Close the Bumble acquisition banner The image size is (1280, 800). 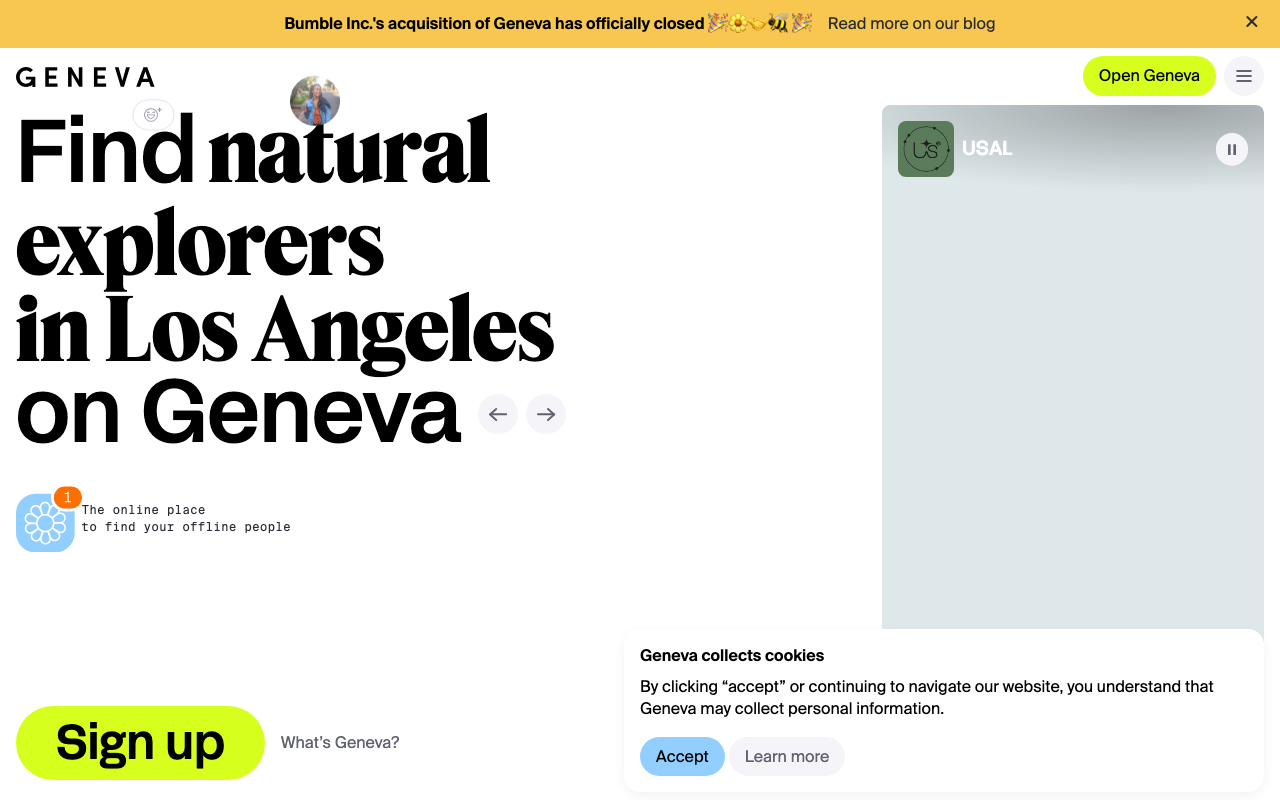point(1251,22)
